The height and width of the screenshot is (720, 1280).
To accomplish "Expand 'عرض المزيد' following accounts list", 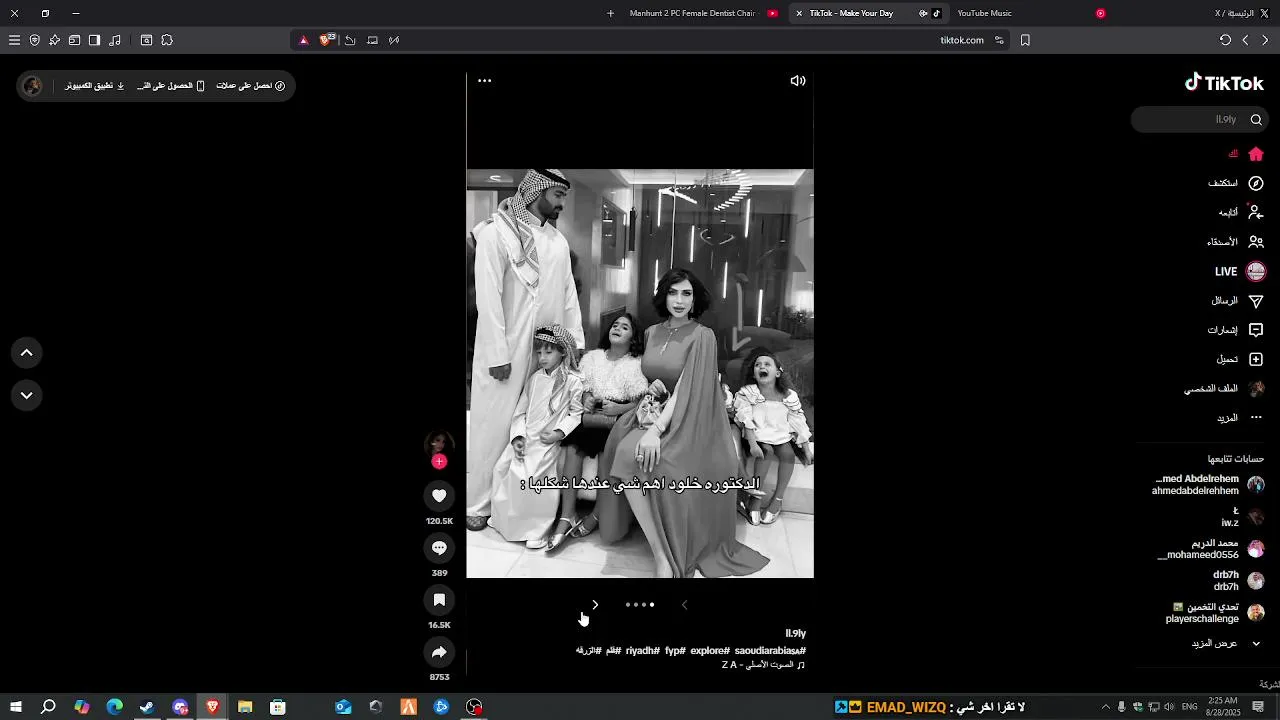I will pyautogui.click(x=1227, y=643).
